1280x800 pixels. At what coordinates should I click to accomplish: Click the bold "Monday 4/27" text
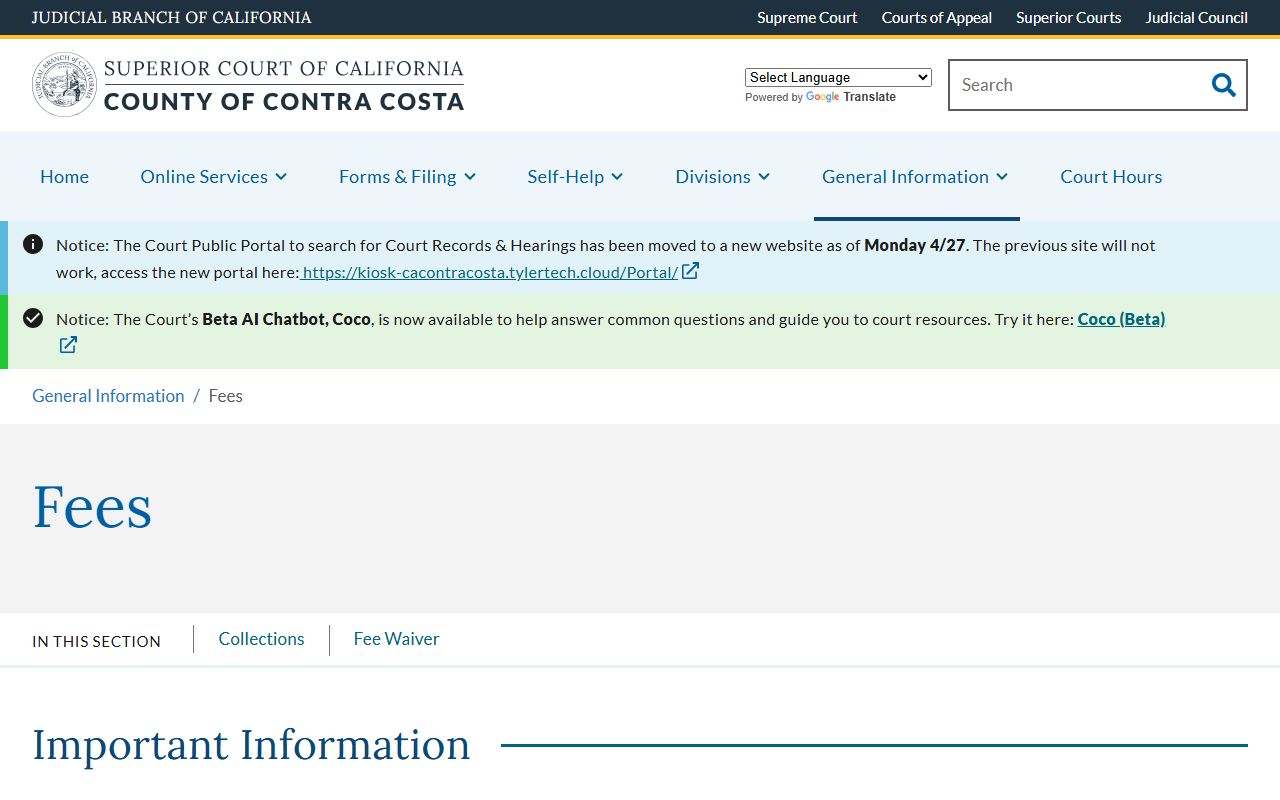[915, 245]
